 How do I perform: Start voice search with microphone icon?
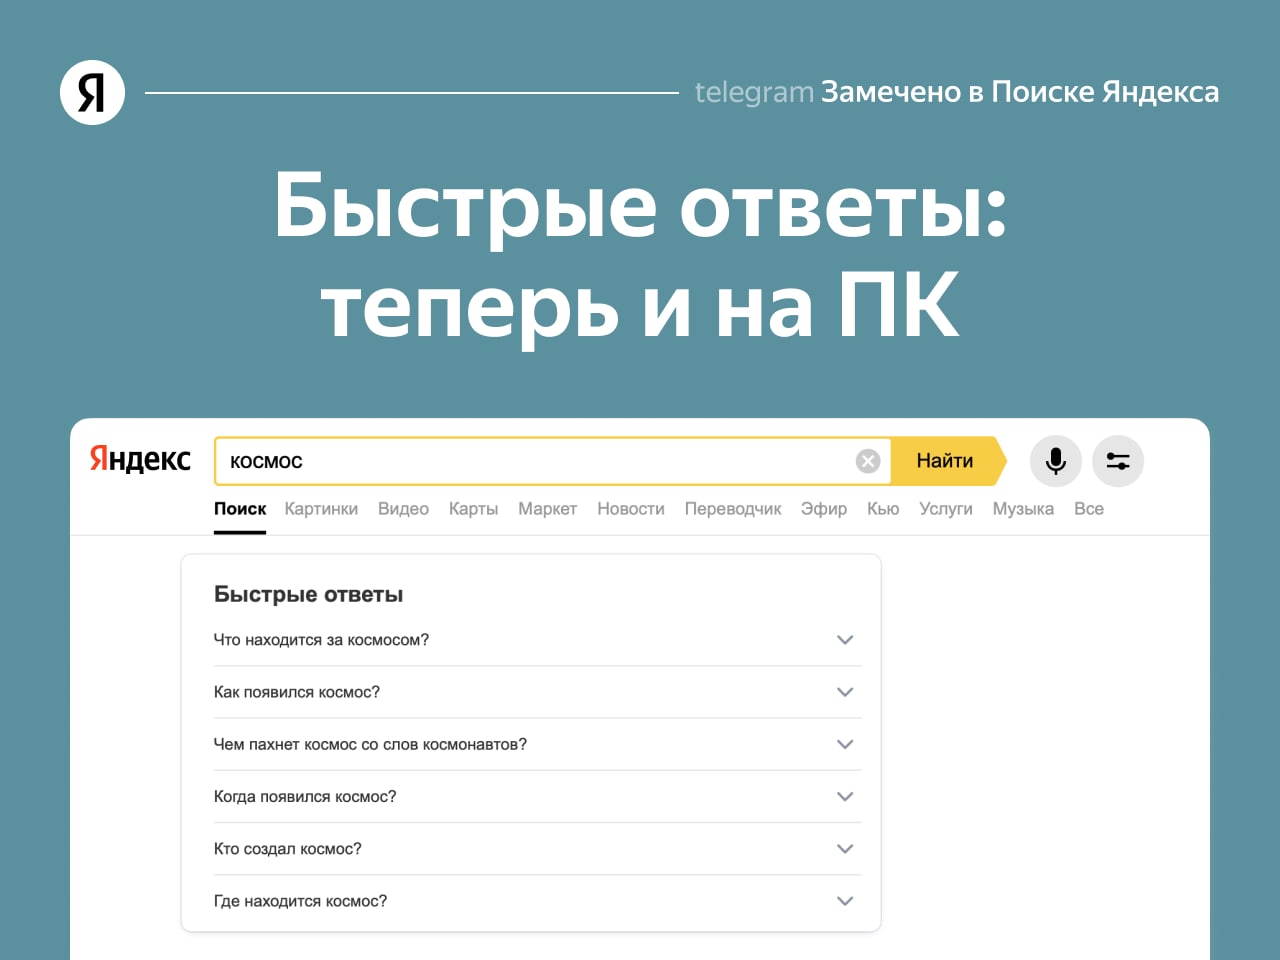[x=1056, y=461]
